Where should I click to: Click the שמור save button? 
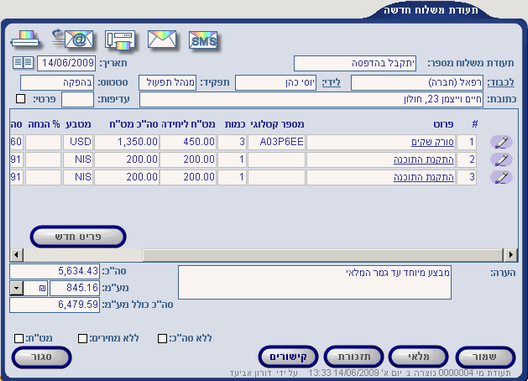pos(485,357)
